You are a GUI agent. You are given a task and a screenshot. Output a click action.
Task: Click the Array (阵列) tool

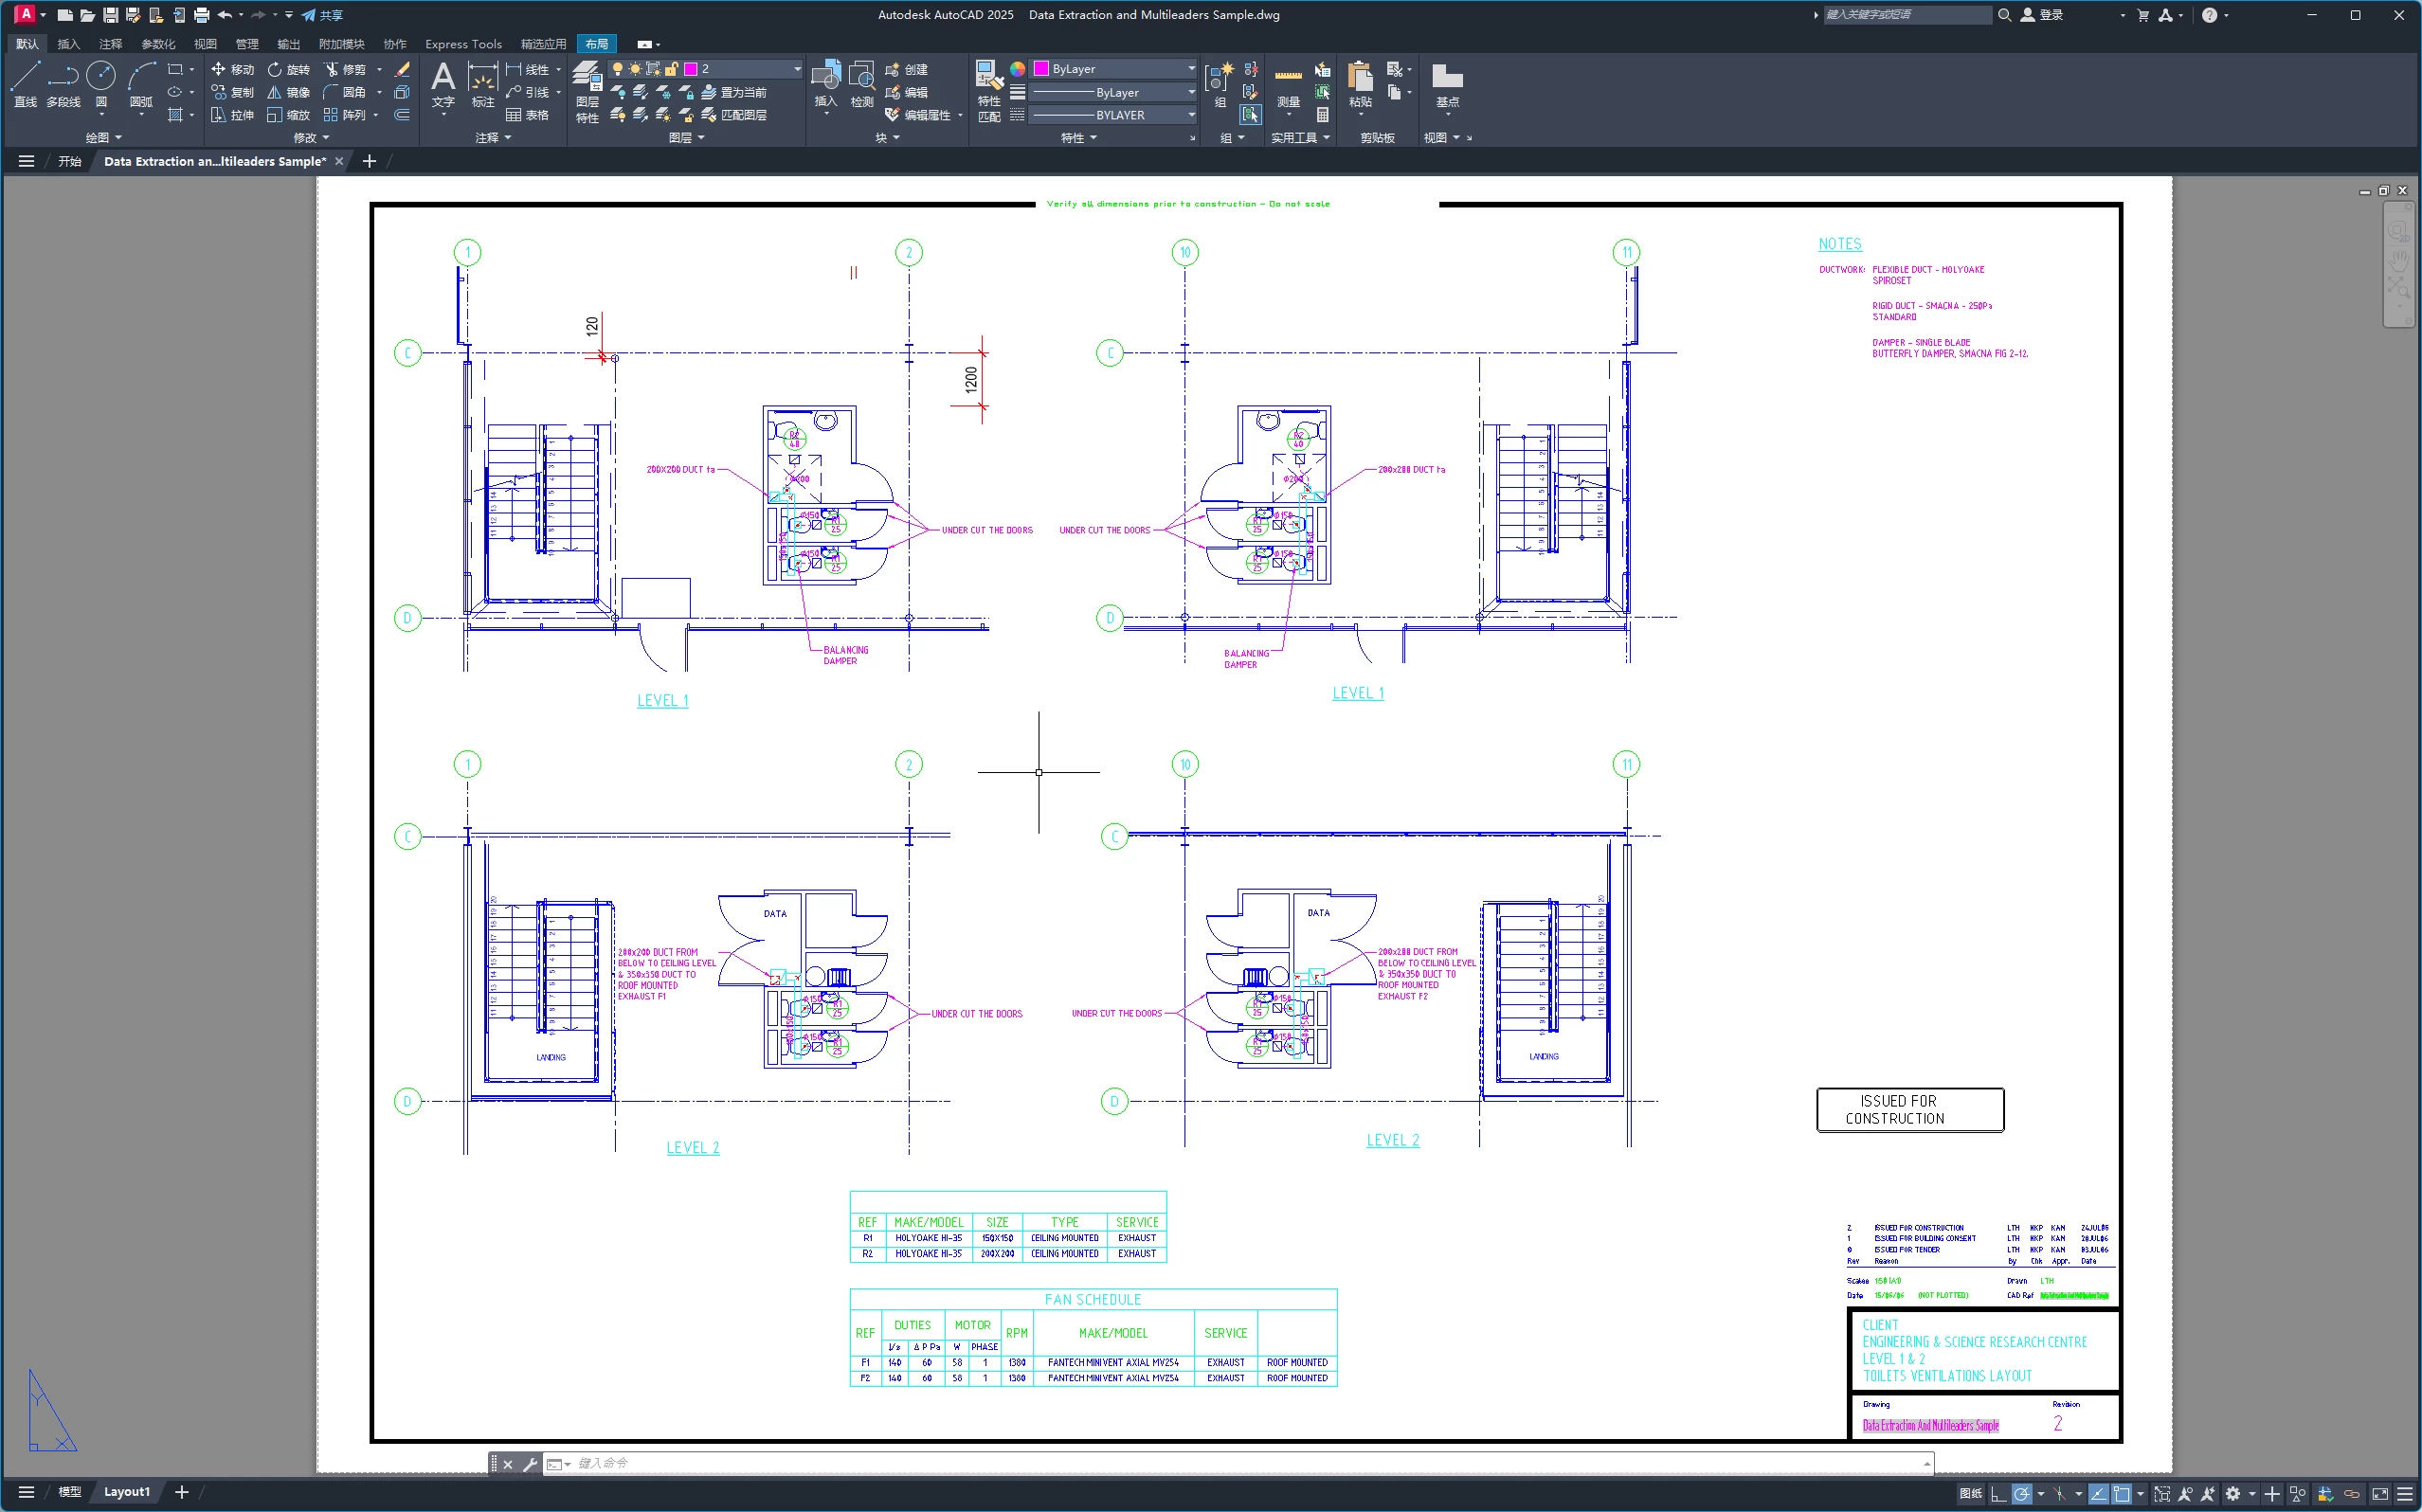(346, 115)
